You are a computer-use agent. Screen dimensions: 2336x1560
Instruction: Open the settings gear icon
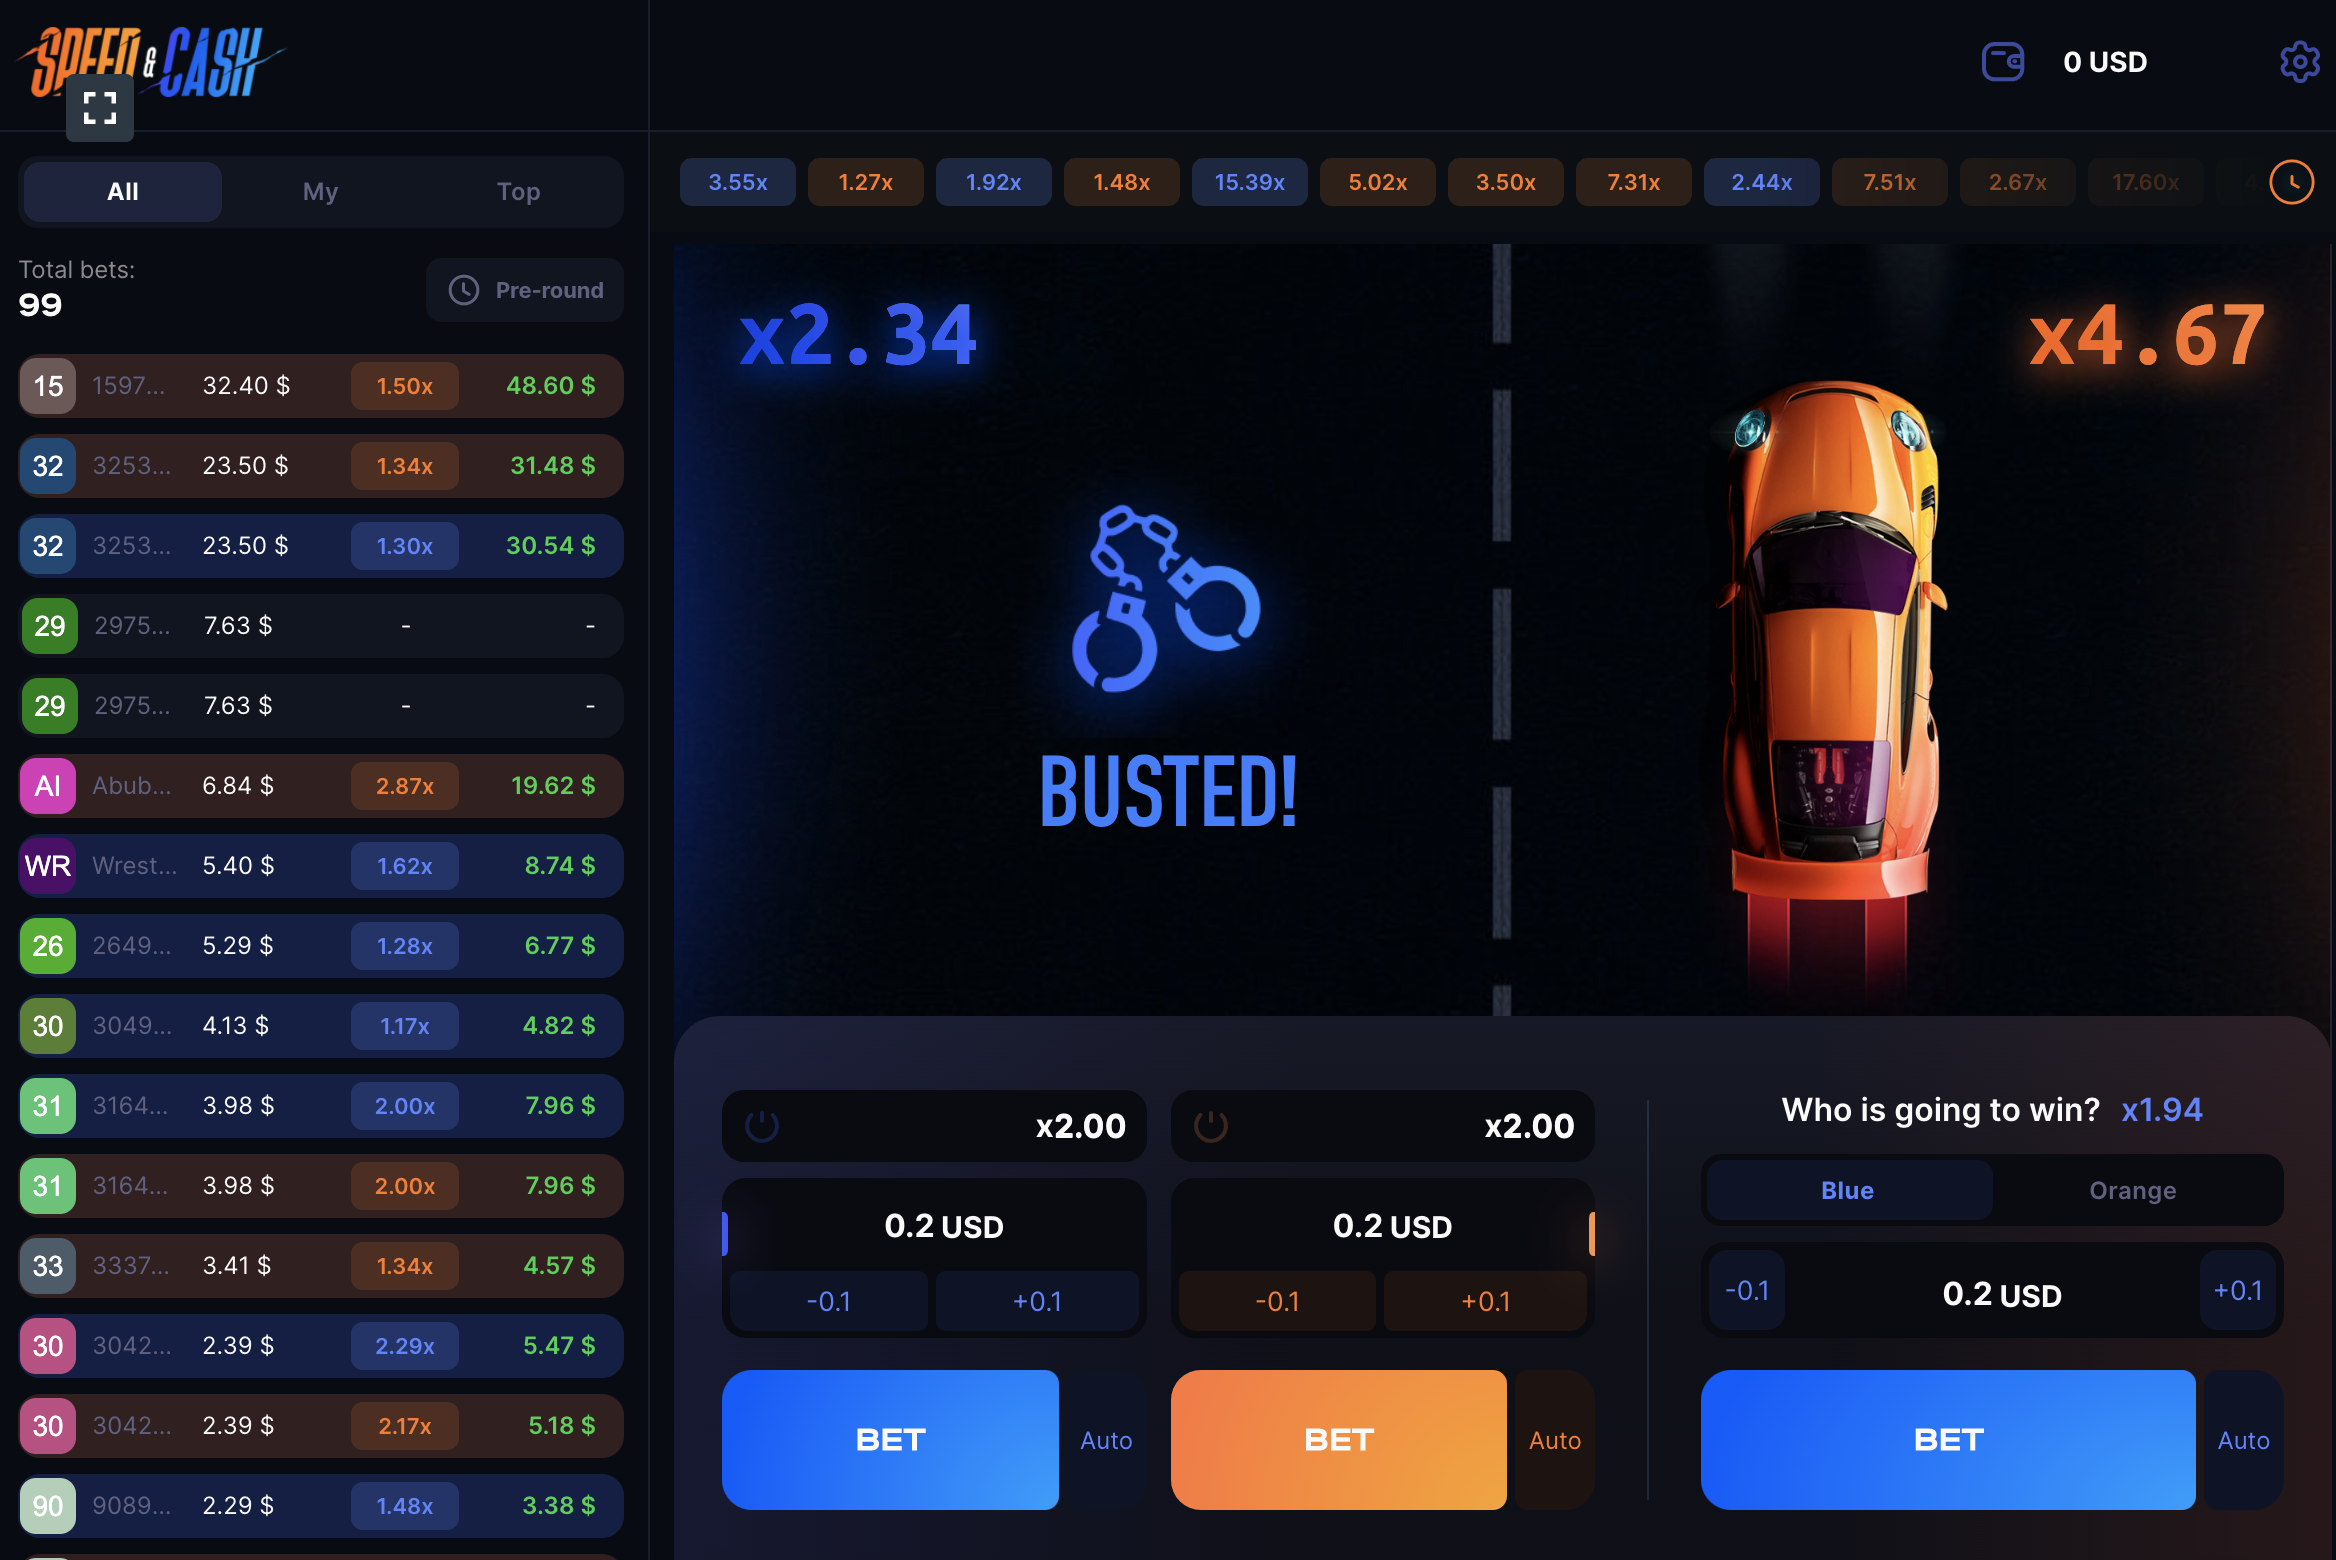[x=2299, y=62]
